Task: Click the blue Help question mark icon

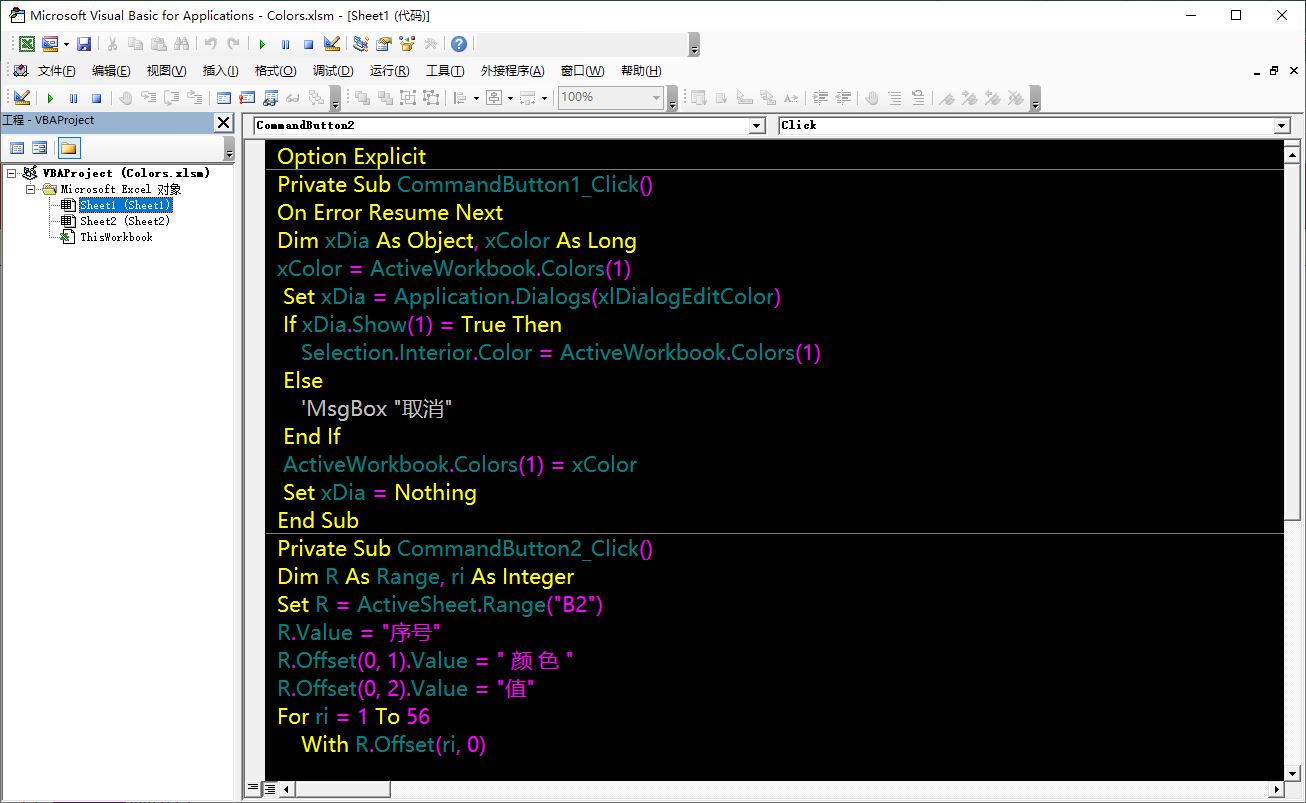Action: 459,44
